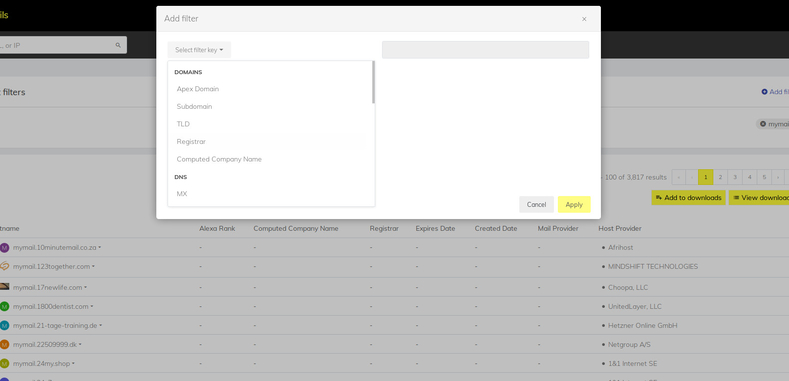Click favicon of mymail.22509999.dk
The width and height of the screenshot is (789, 381).
[5, 345]
